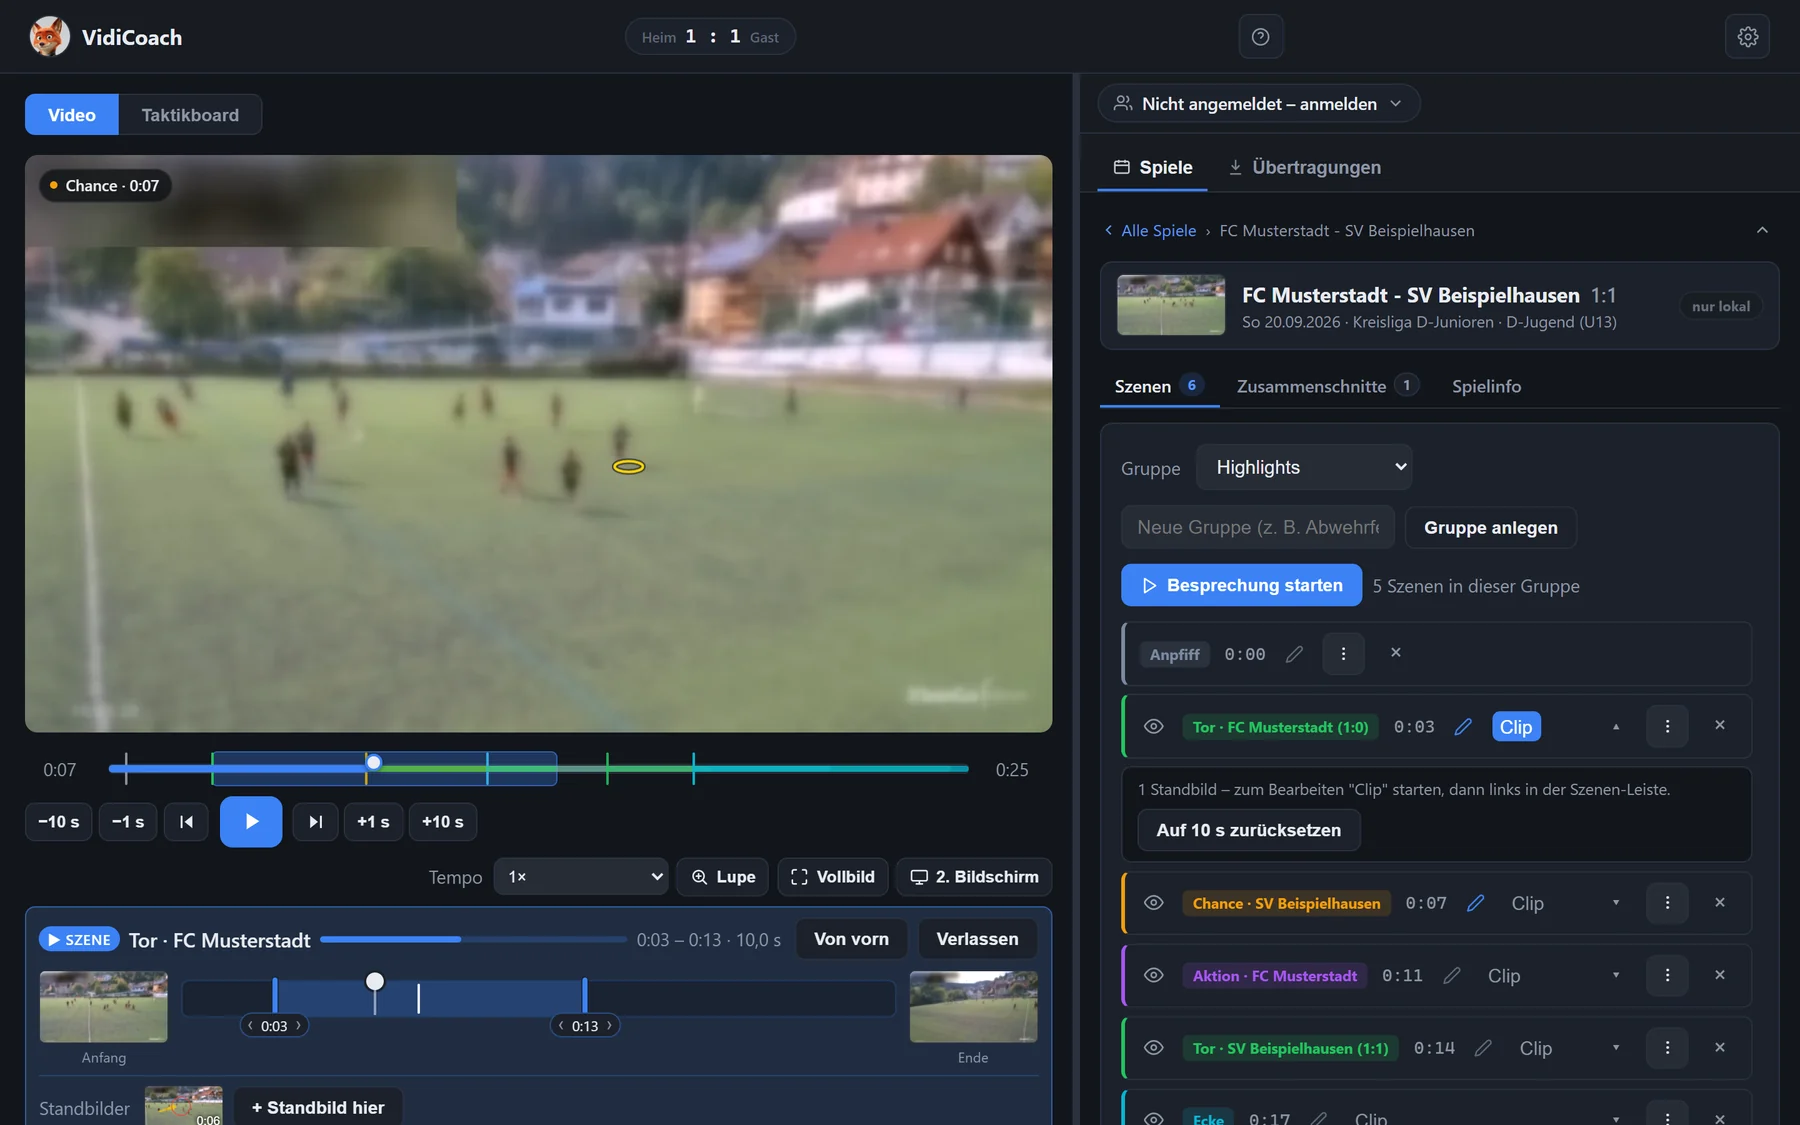Edit Aktion FC Musterstadt scene pencil icon
The height and width of the screenshot is (1125, 1800).
coord(1452,975)
